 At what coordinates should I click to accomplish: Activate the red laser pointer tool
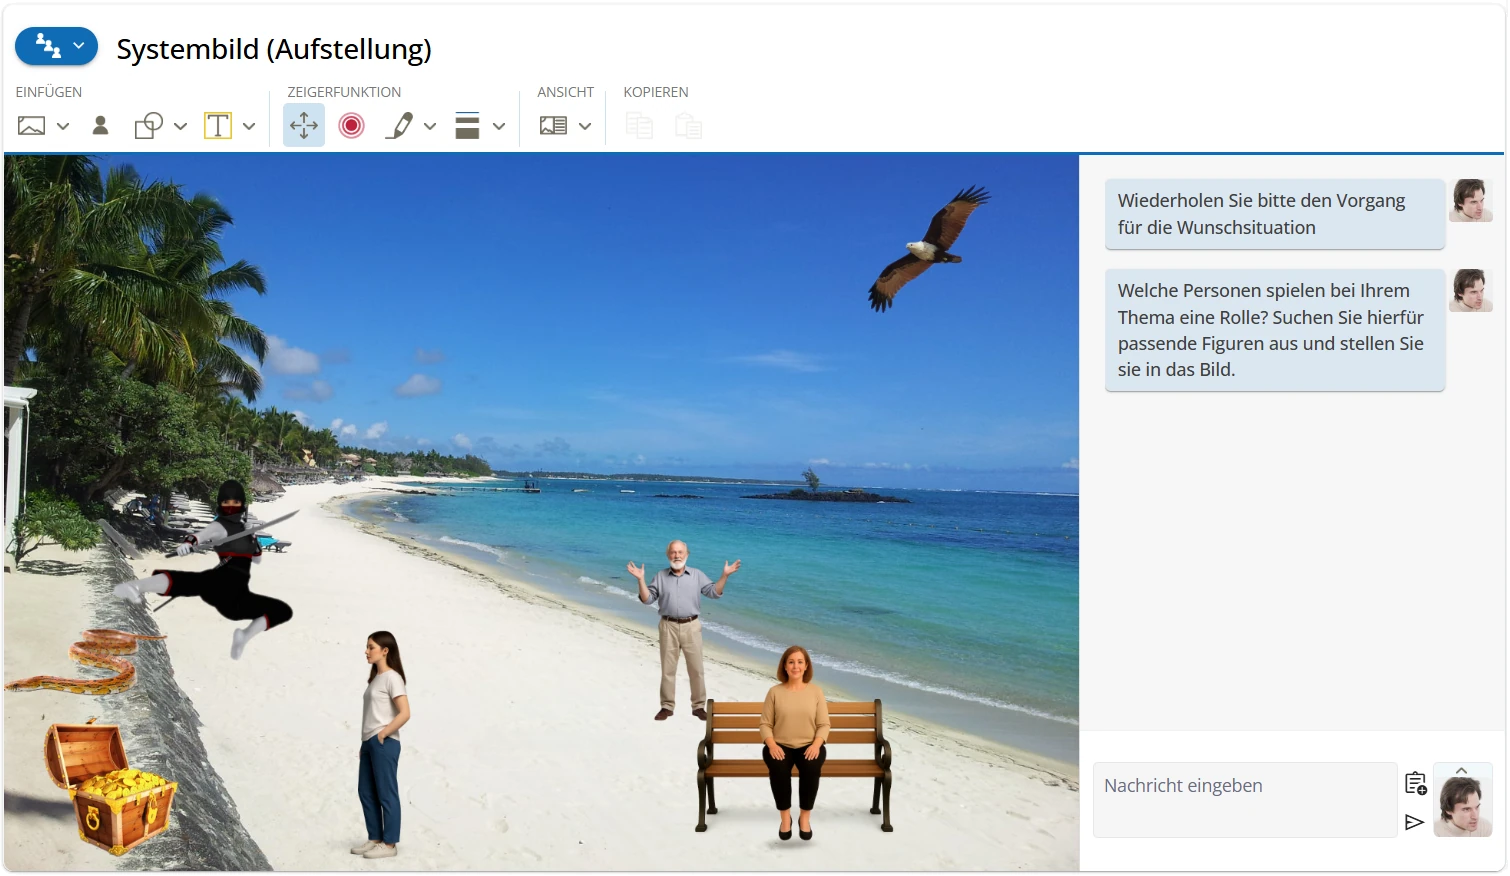pyautogui.click(x=351, y=126)
